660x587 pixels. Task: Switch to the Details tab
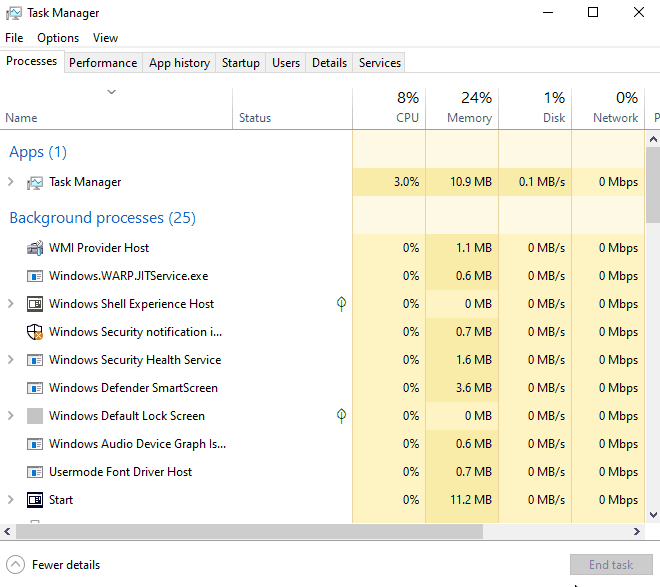329,63
